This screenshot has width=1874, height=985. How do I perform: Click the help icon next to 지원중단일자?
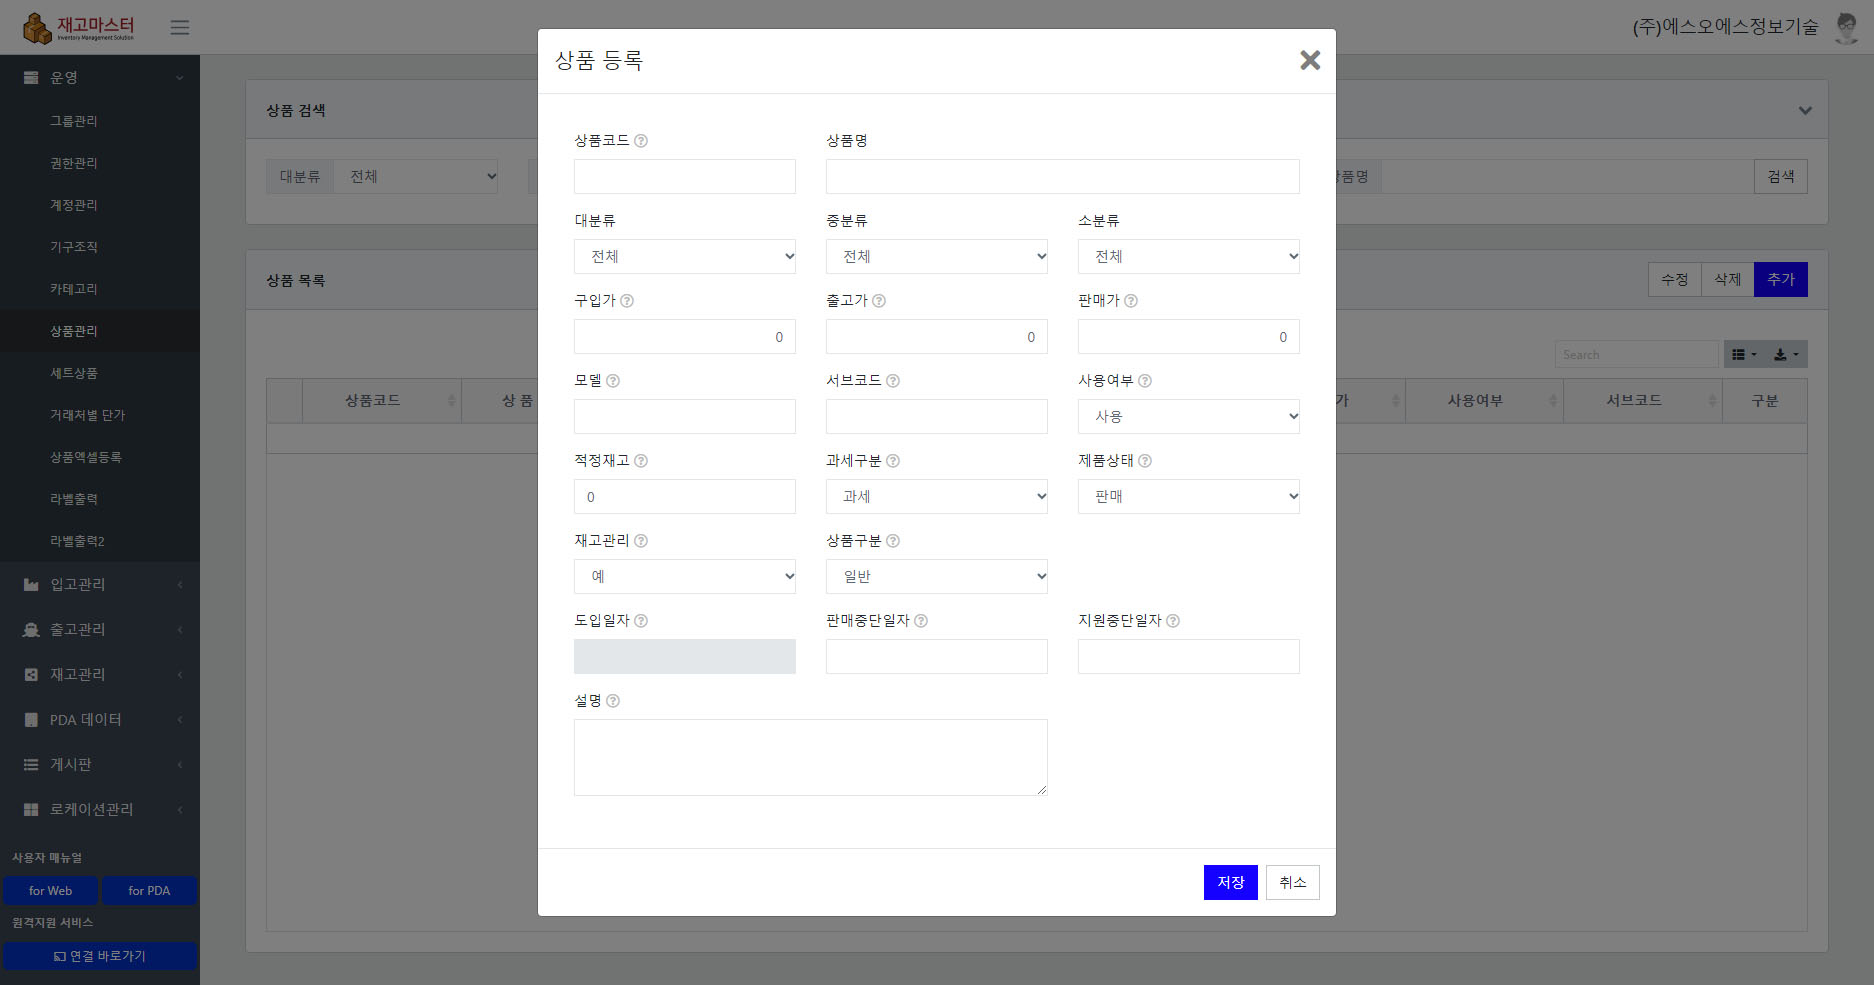(1173, 621)
